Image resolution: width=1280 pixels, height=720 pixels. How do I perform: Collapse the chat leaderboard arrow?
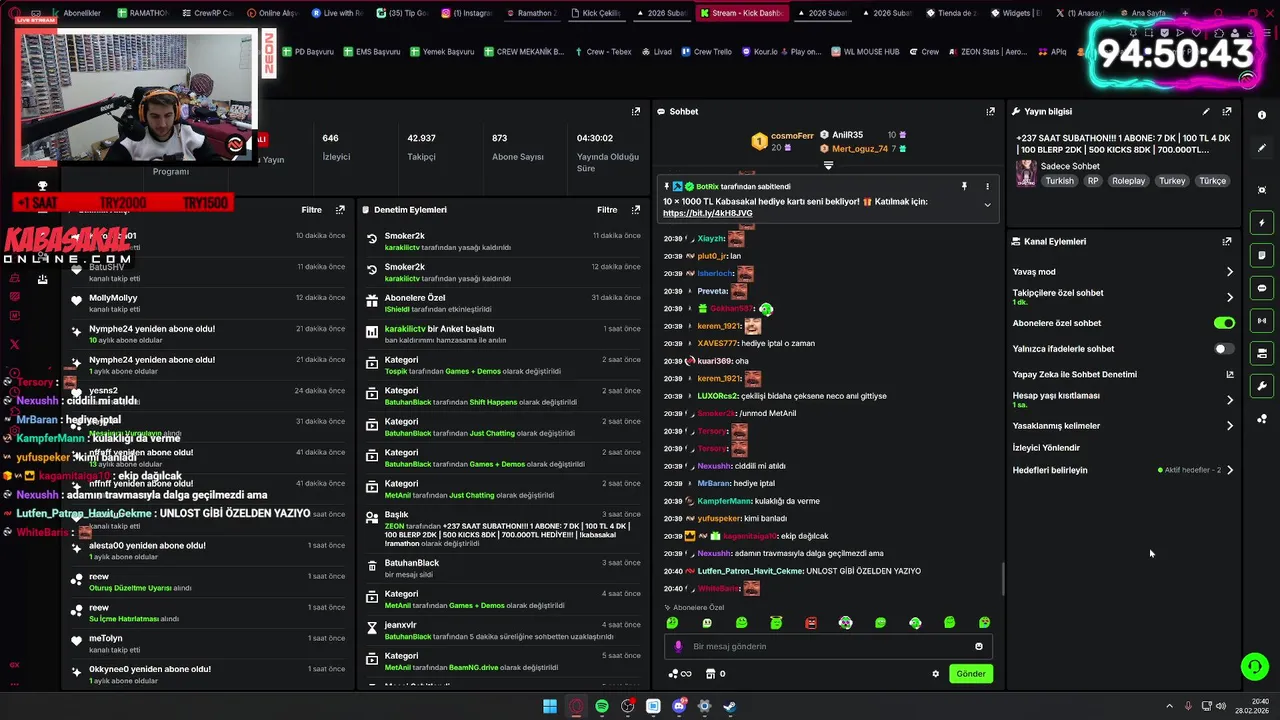828,165
